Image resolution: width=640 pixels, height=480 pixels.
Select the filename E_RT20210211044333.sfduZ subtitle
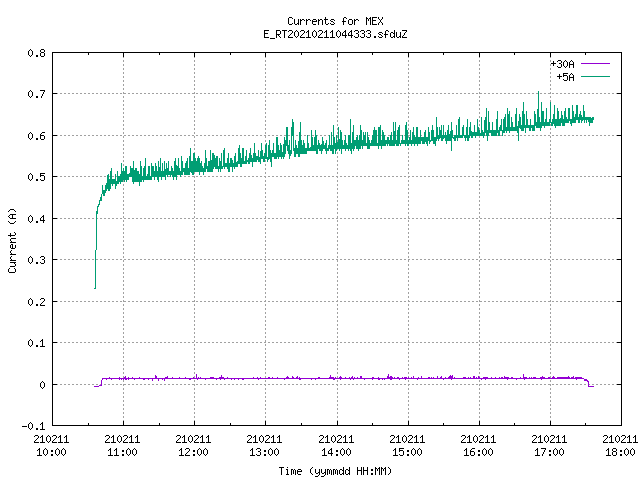[x=335, y=34]
